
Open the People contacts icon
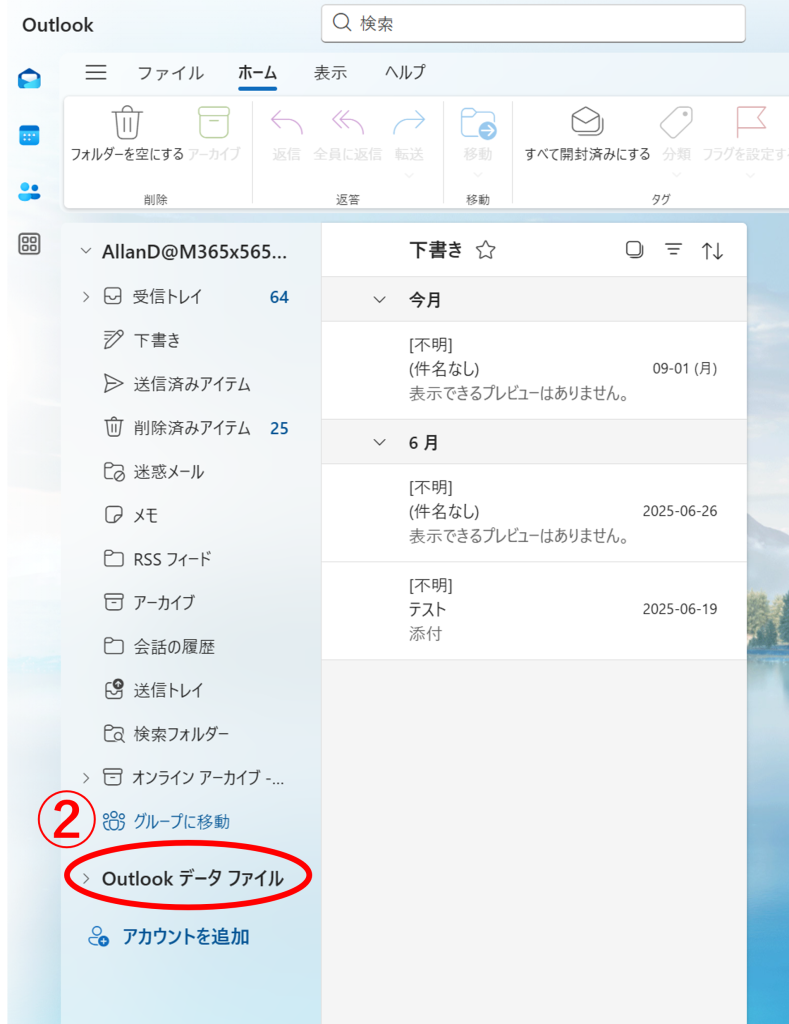coord(30,191)
